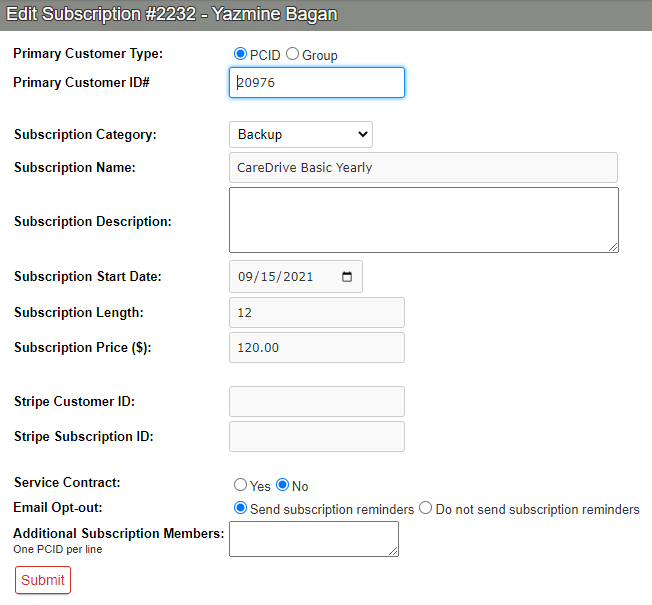Choose Do not send subscription reminders

pyautogui.click(x=426, y=508)
